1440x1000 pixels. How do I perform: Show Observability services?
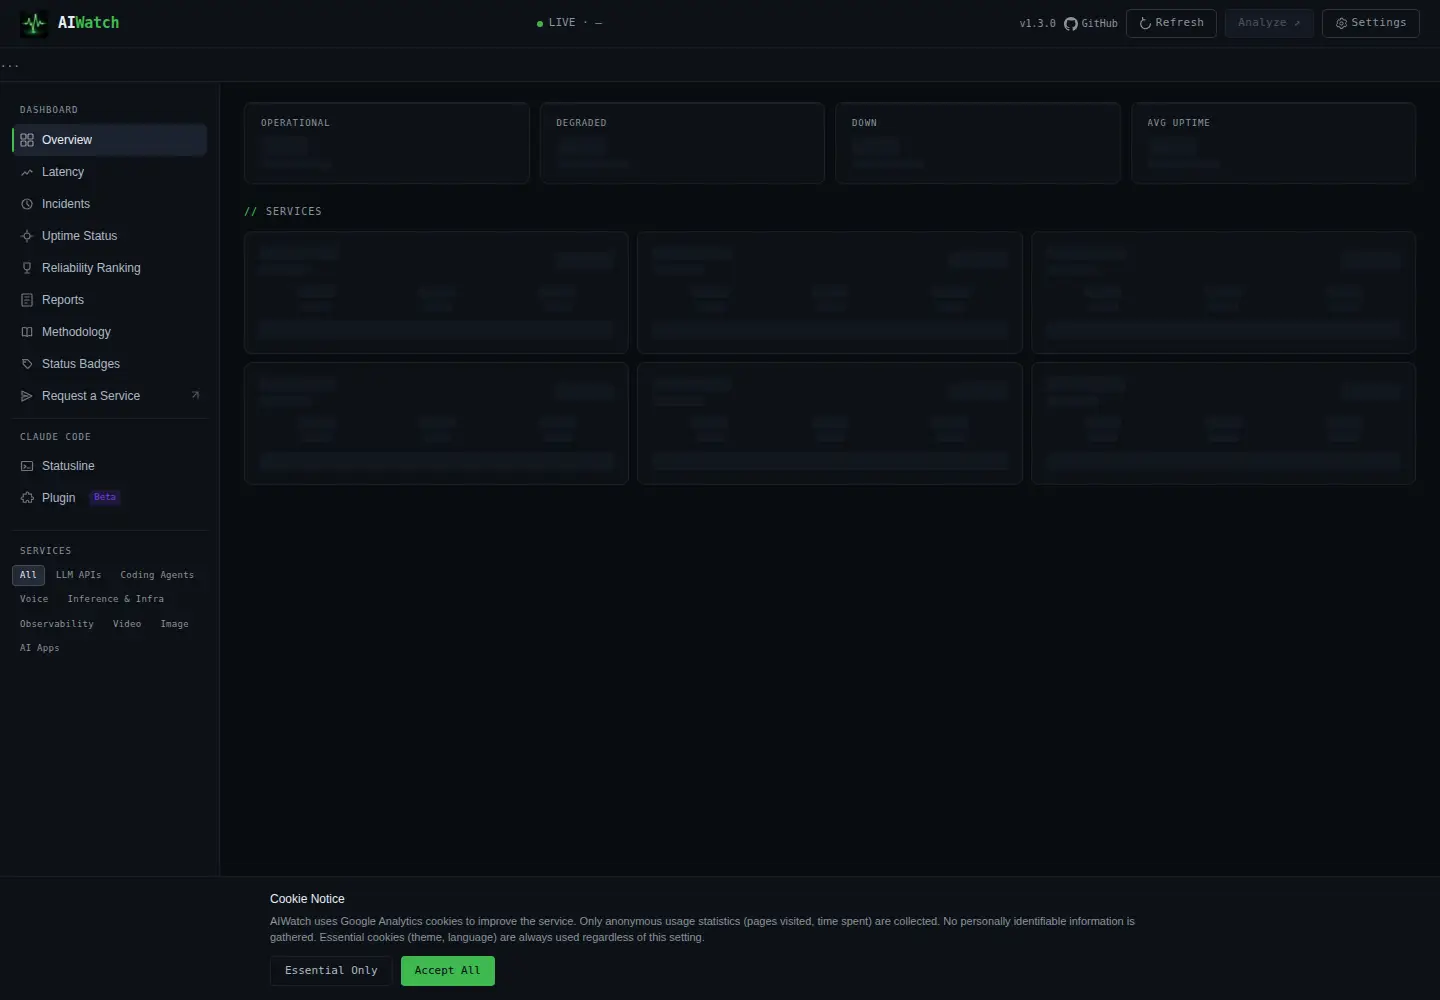pos(57,624)
